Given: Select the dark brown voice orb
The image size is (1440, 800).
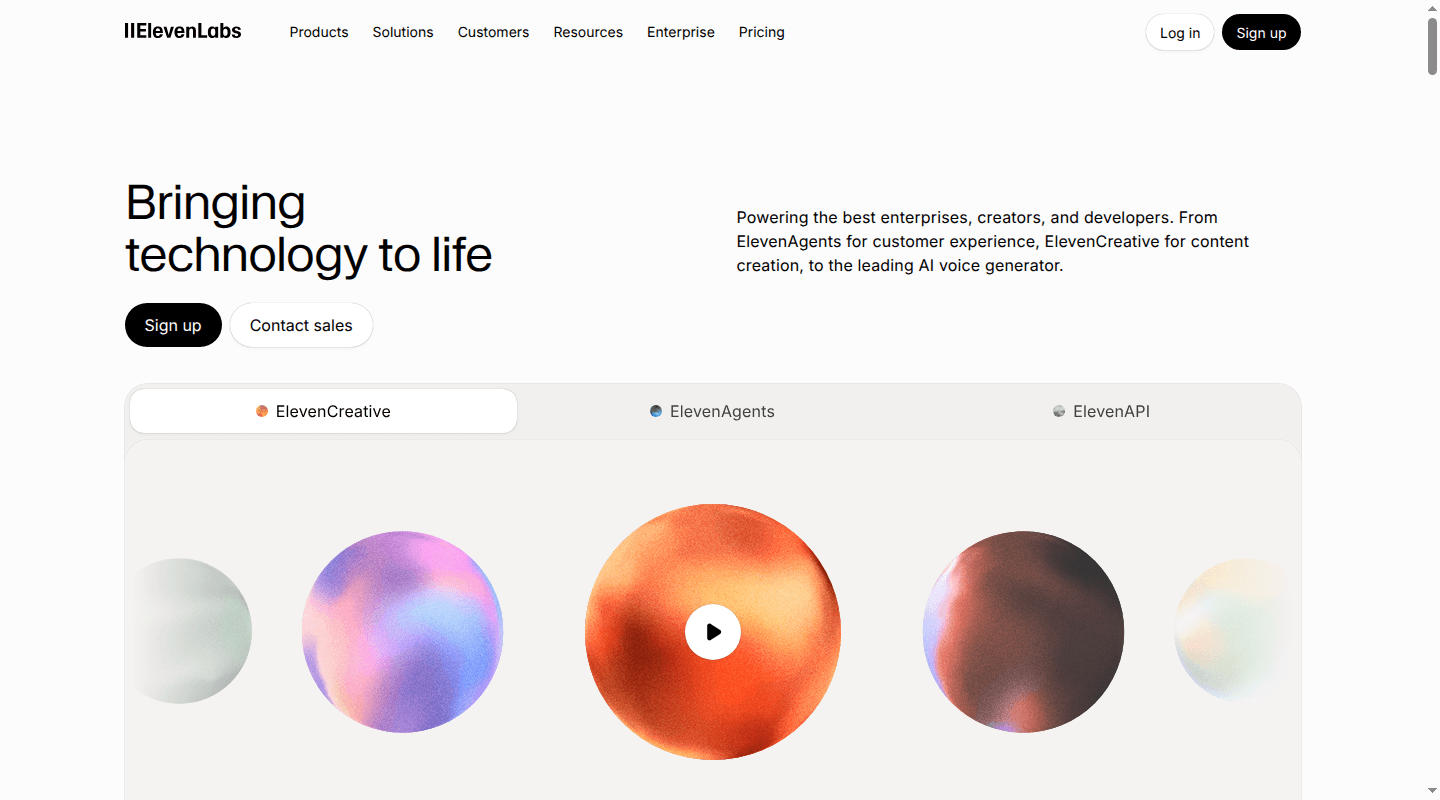Looking at the screenshot, I should tap(1023, 632).
